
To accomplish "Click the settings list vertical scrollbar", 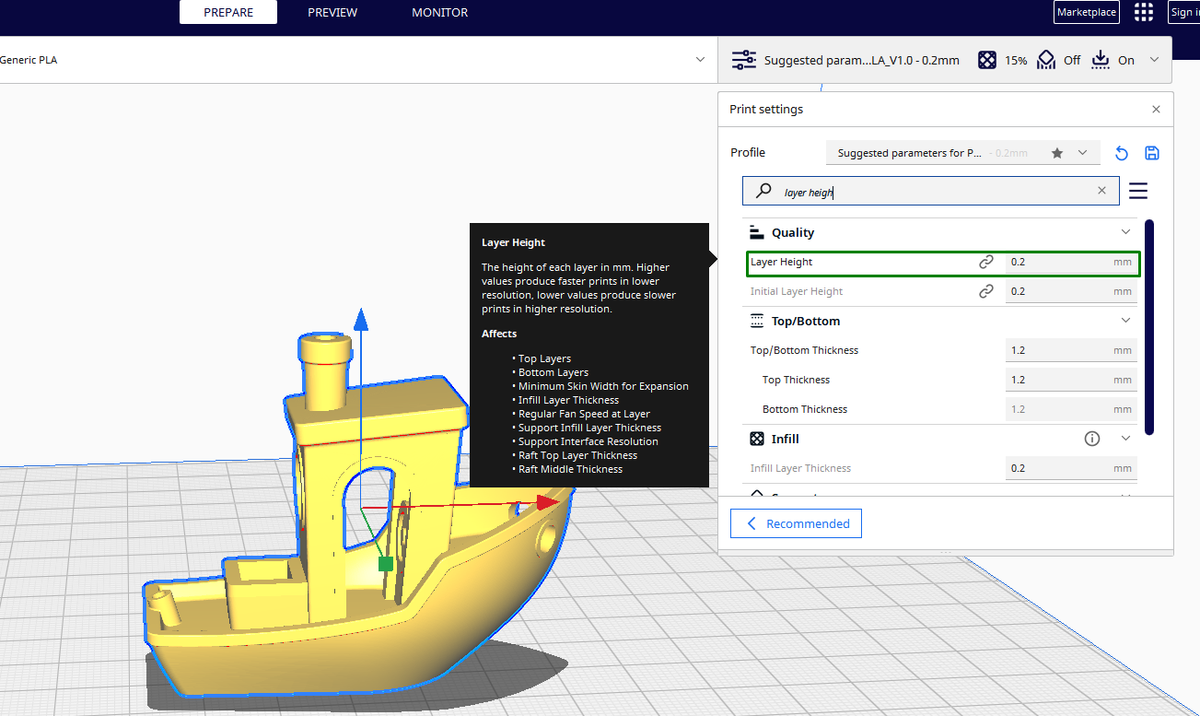I will 1149,327.
